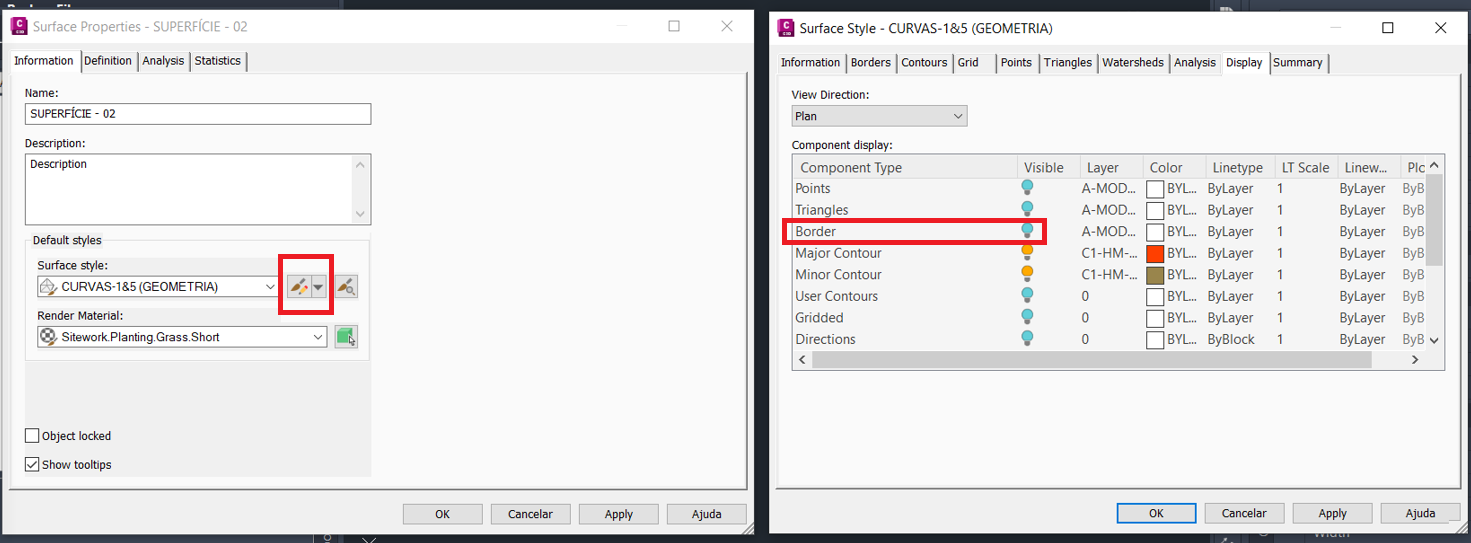1471x543 pixels.
Task: Toggle the Border visibility lightbulb
Action: (1027, 231)
